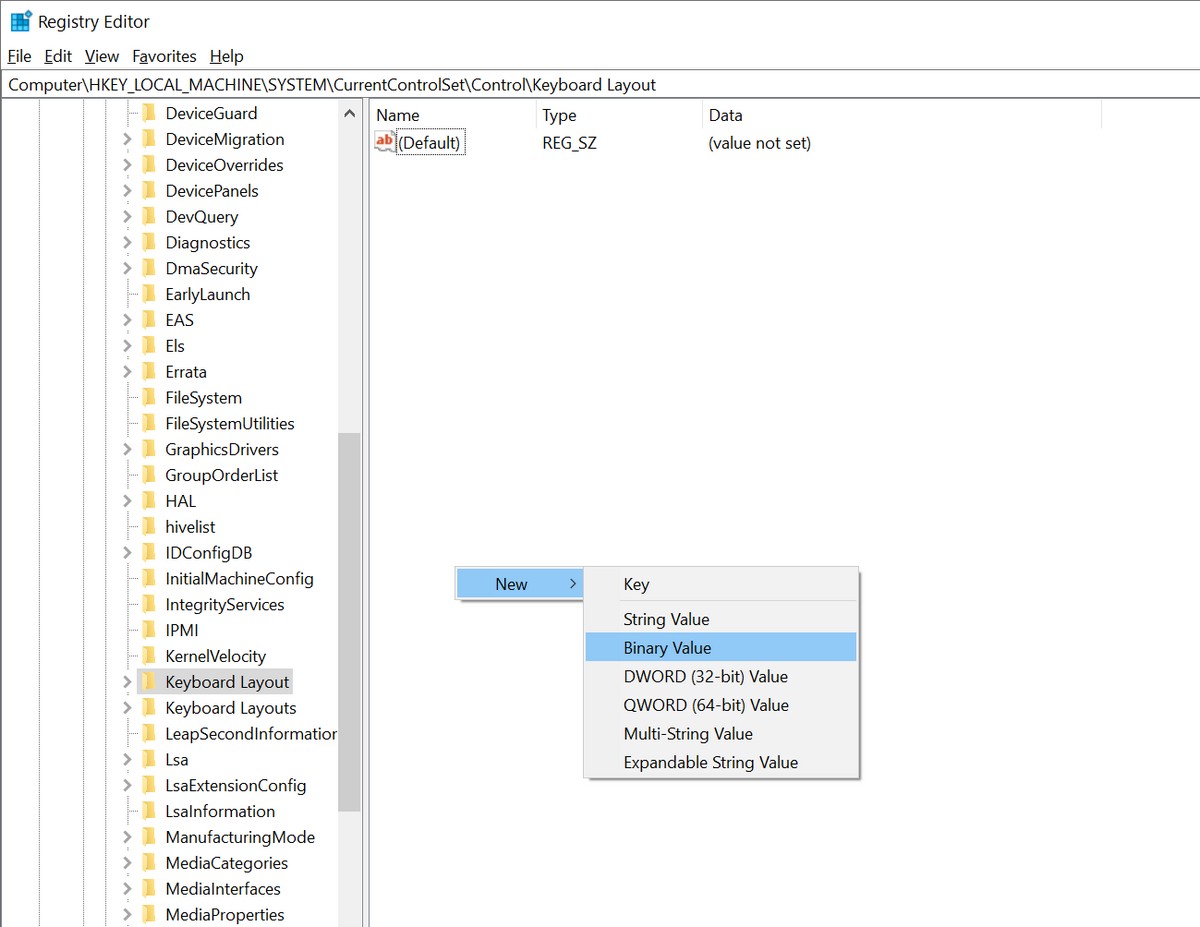This screenshot has width=1200, height=927.
Task: Expand the LsaExtensionConfig key
Action: coord(127,785)
